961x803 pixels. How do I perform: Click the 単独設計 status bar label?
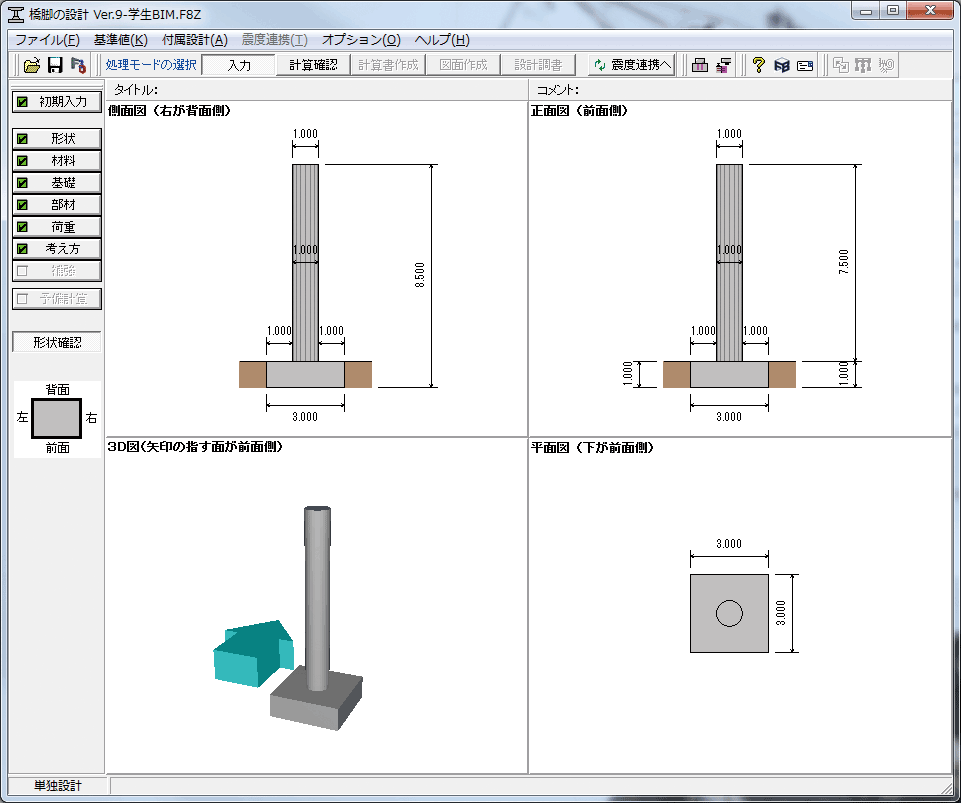pos(58,786)
